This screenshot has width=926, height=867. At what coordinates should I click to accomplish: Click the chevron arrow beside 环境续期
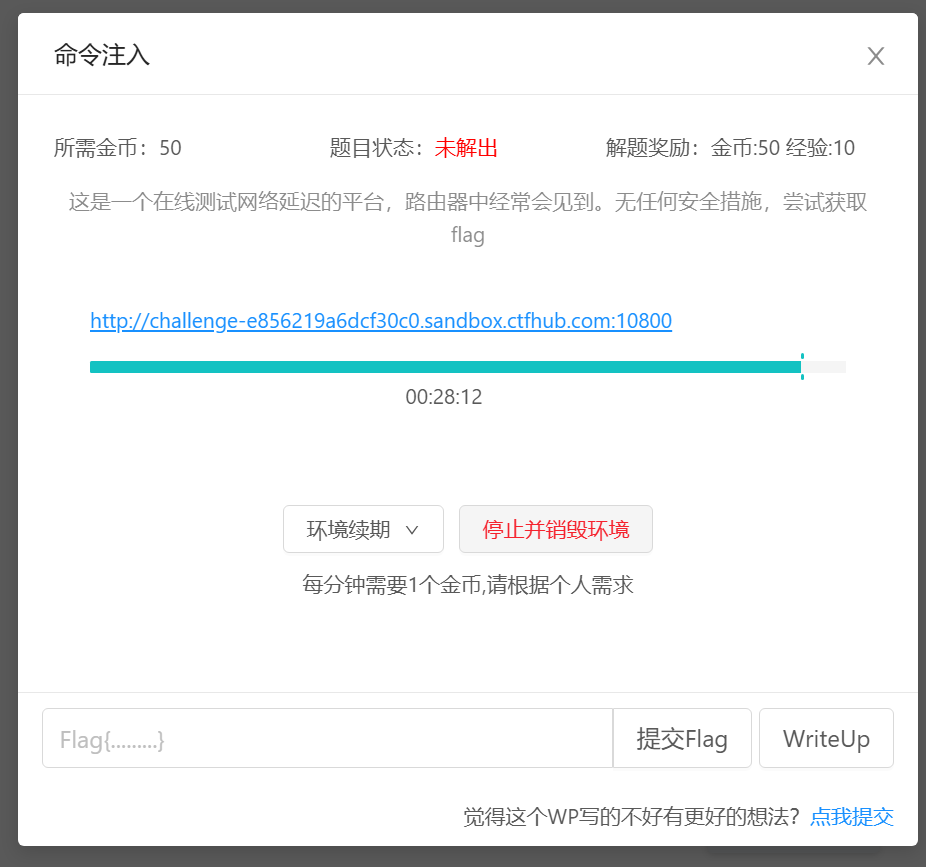412,530
